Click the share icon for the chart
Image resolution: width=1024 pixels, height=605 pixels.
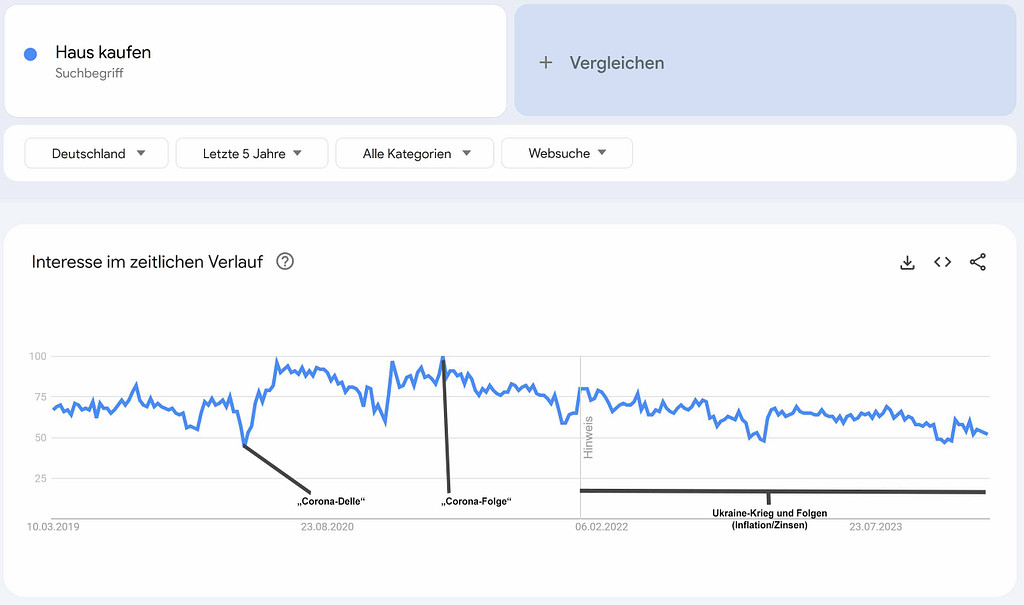point(978,262)
